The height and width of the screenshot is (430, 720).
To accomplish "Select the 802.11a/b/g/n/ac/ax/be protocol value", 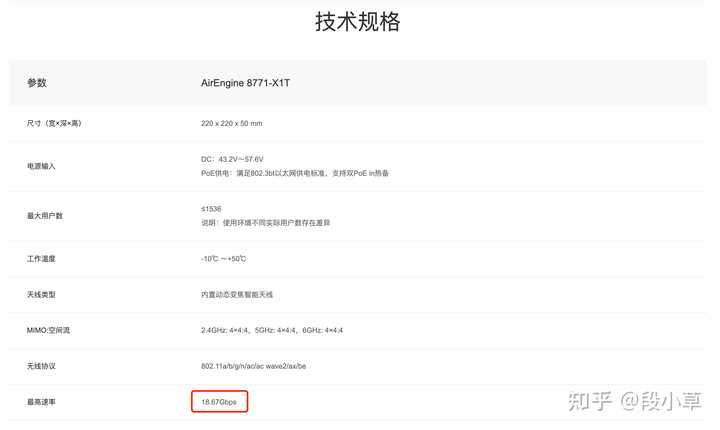I will coord(253,366).
